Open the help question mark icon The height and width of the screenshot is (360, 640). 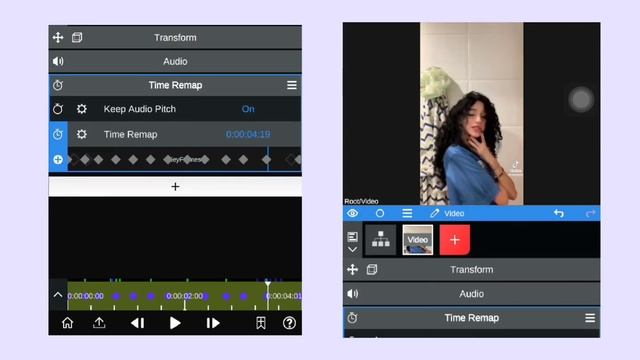(x=289, y=323)
